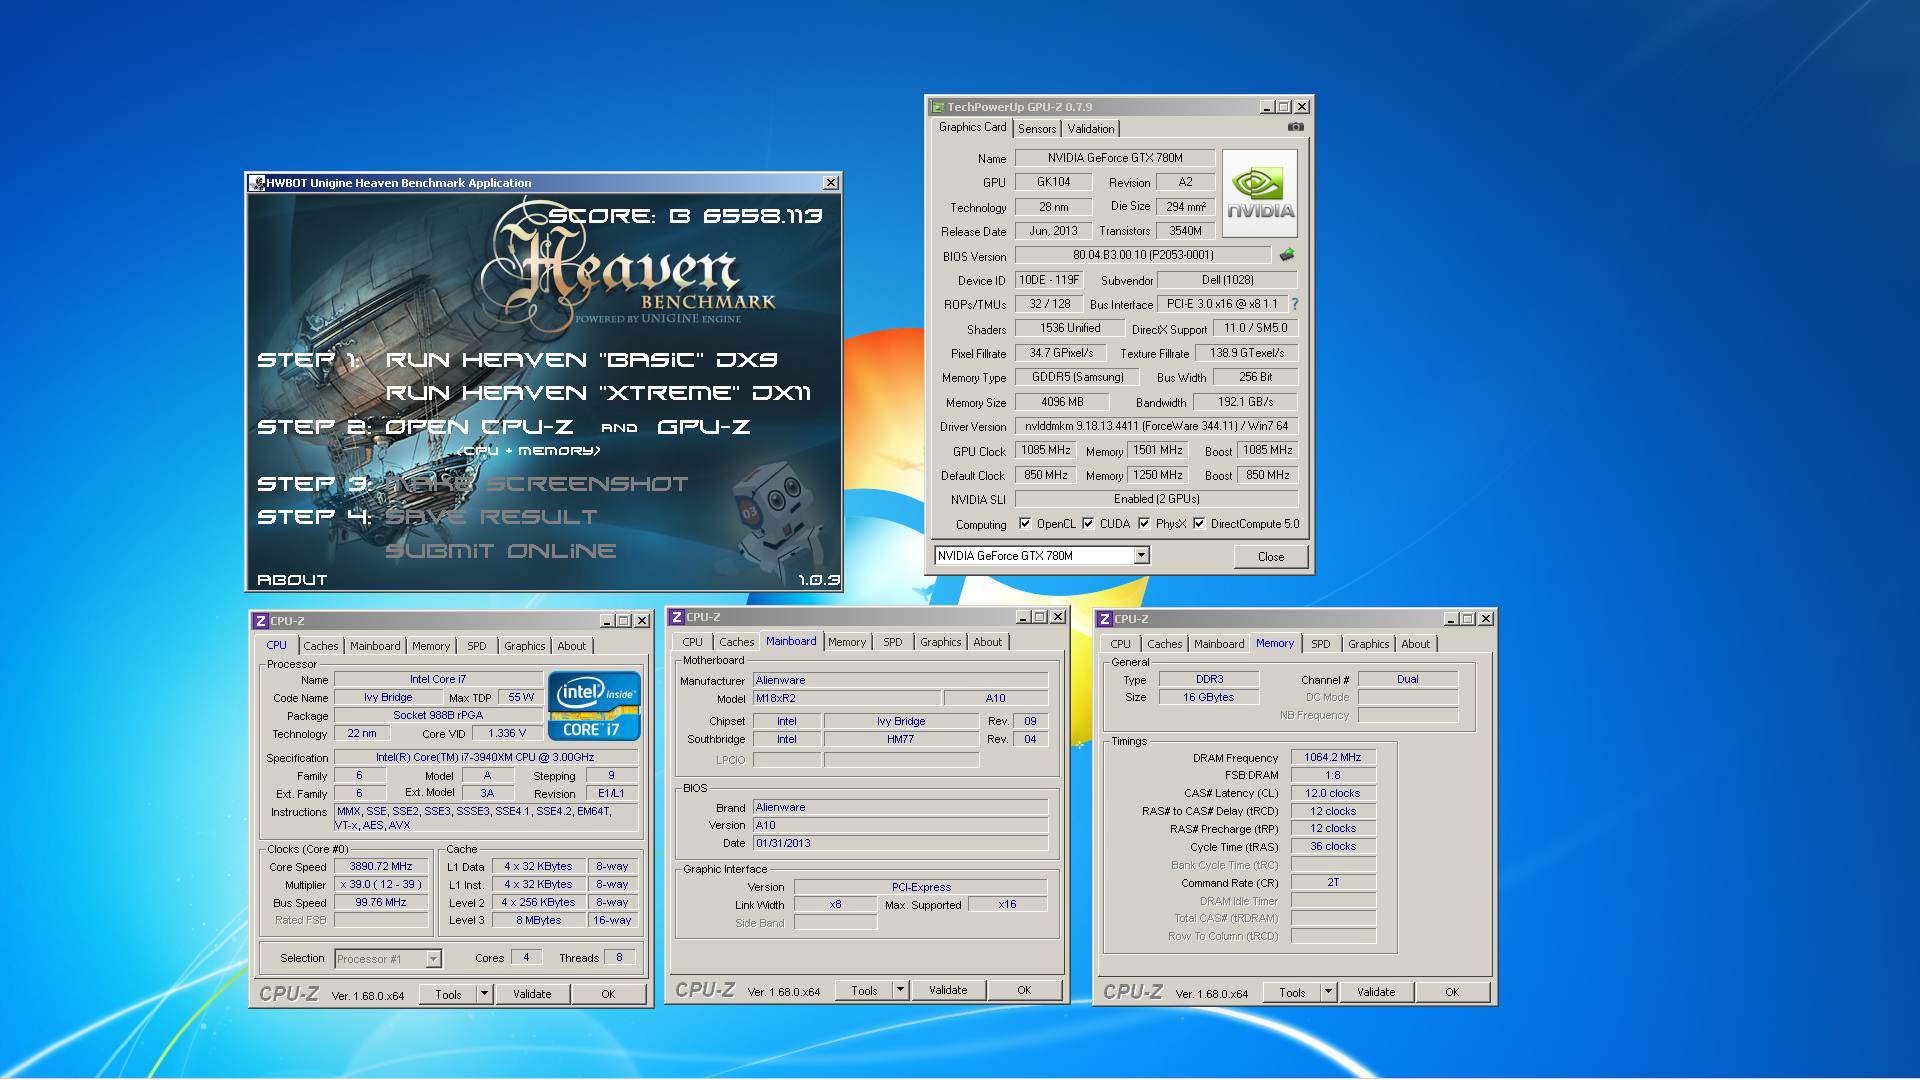This screenshot has height=1080, width=1920.
Task: Open the Validation tab in GPU-Z
Action: tap(1090, 129)
